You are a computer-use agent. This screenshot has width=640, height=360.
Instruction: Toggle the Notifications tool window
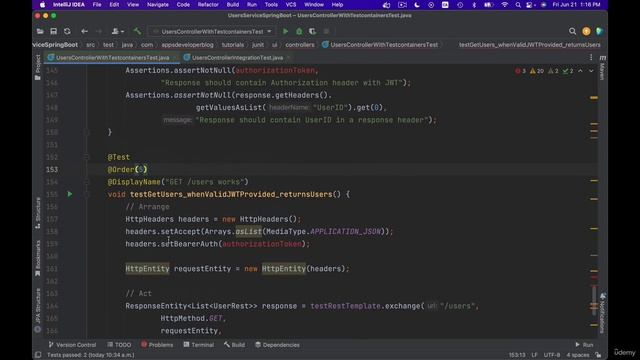tap(602, 313)
